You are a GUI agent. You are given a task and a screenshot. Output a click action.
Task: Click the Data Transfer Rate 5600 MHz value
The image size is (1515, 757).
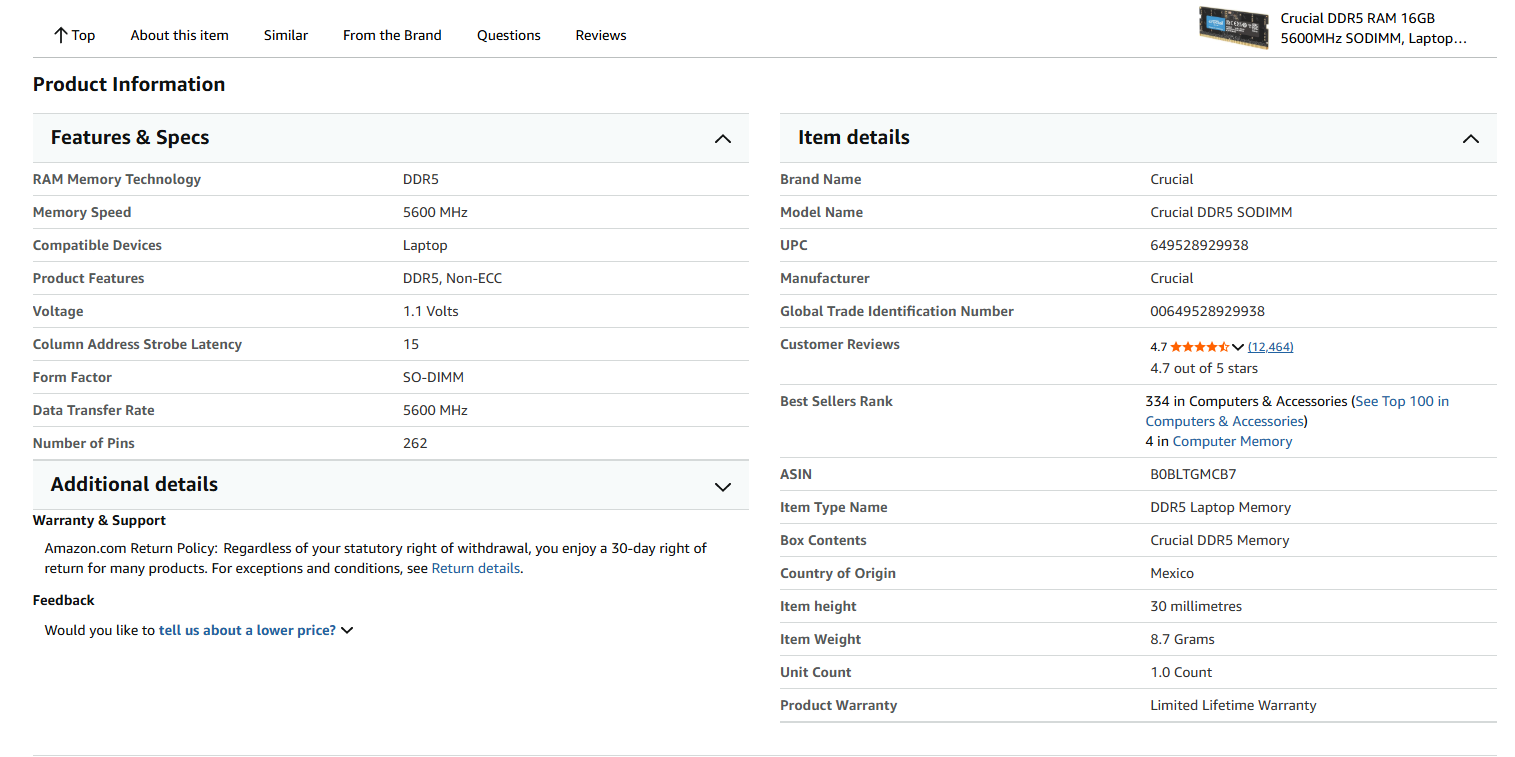tap(435, 410)
